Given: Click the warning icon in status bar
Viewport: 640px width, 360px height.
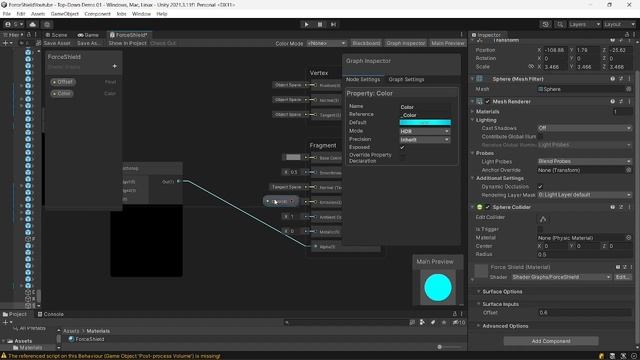Looking at the screenshot, I should click(x=4, y=356).
